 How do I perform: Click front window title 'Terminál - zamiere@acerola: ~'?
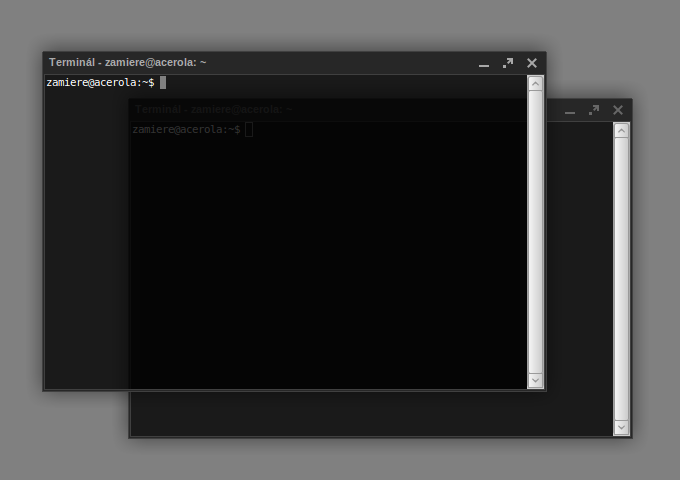pyautogui.click(x=128, y=62)
